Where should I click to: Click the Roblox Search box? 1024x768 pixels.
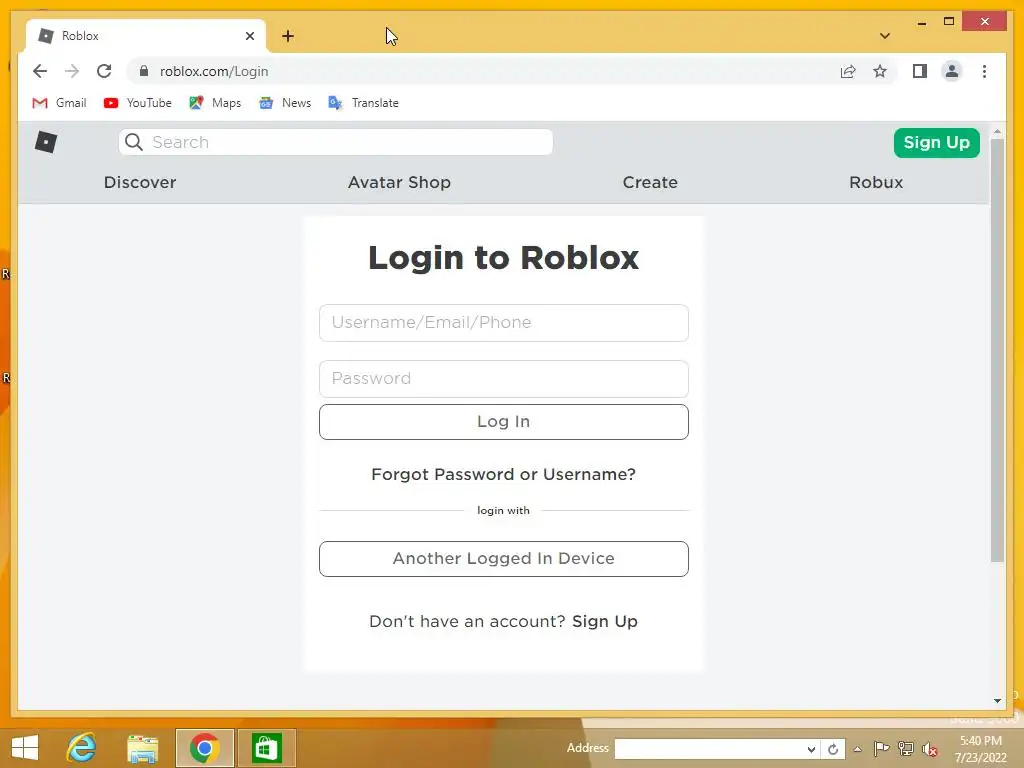click(336, 142)
